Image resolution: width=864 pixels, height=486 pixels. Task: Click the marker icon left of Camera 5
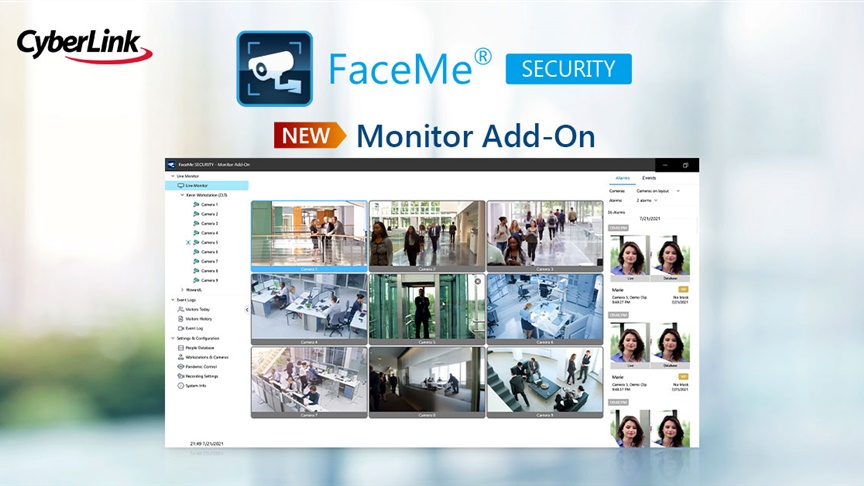pyautogui.click(x=188, y=242)
